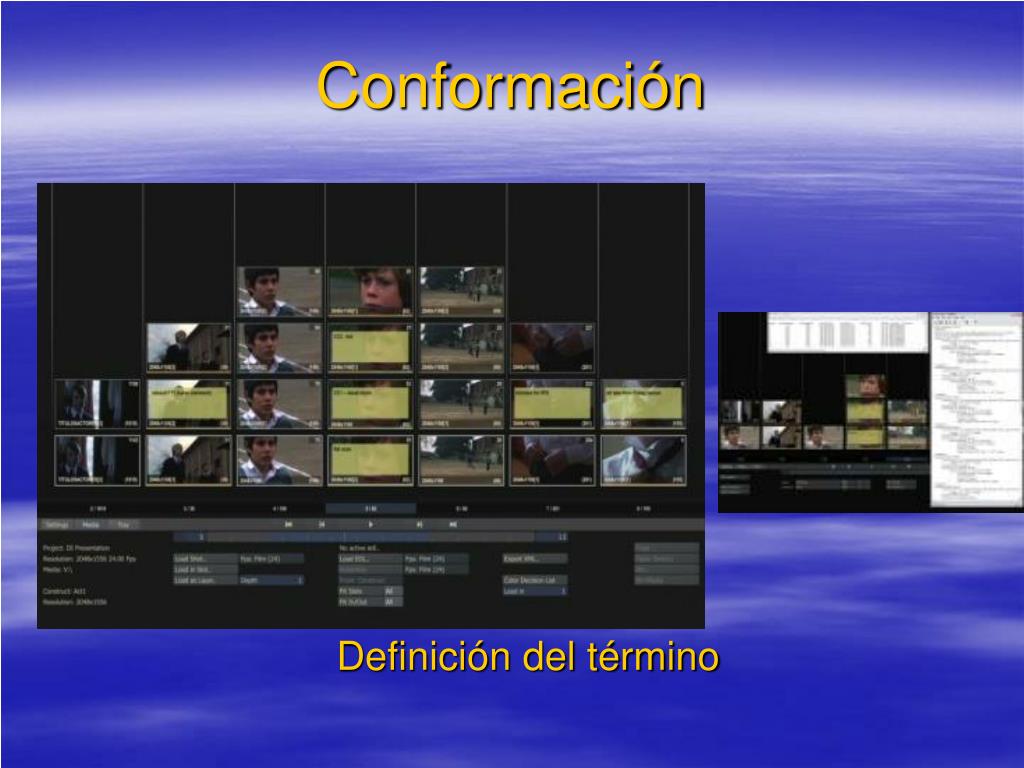Select the crumpled white paper thumbnail without a note
Image resolution: width=1024 pixels, height=768 pixels.
coord(643,460)
